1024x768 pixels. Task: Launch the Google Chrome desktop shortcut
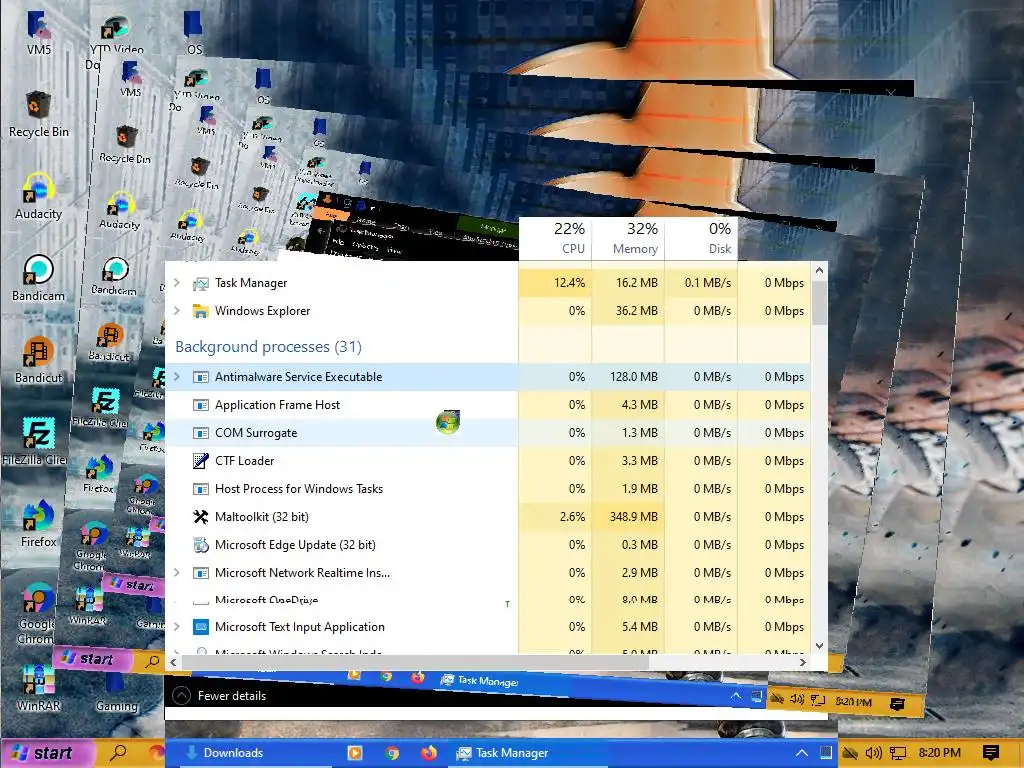[38, 613]
